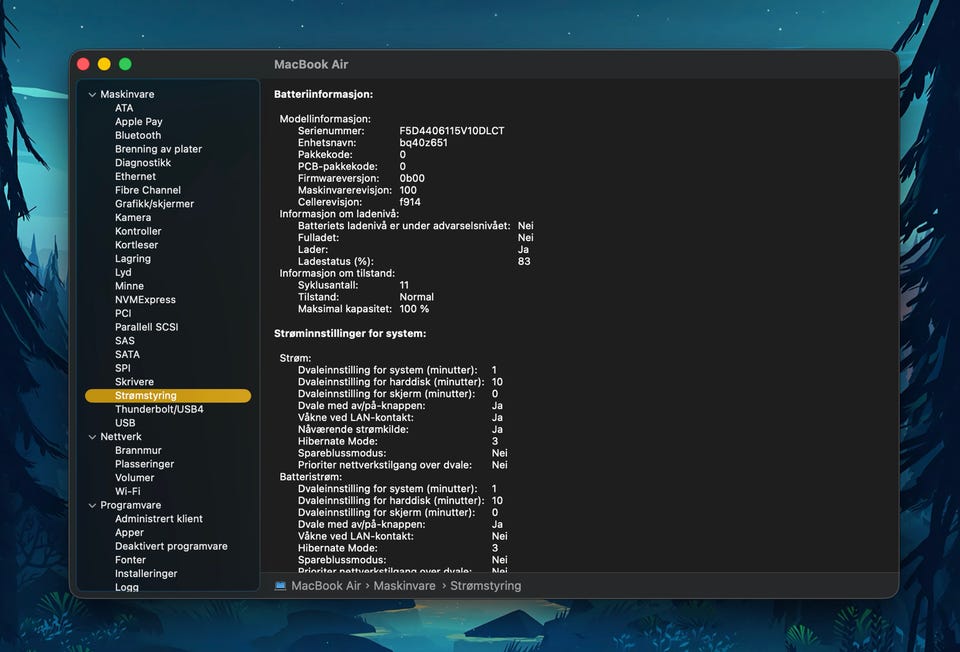Click the Modellinformasjon label
Image resolution: width=960 pixels, height=652 pixels.
point(325,119)
